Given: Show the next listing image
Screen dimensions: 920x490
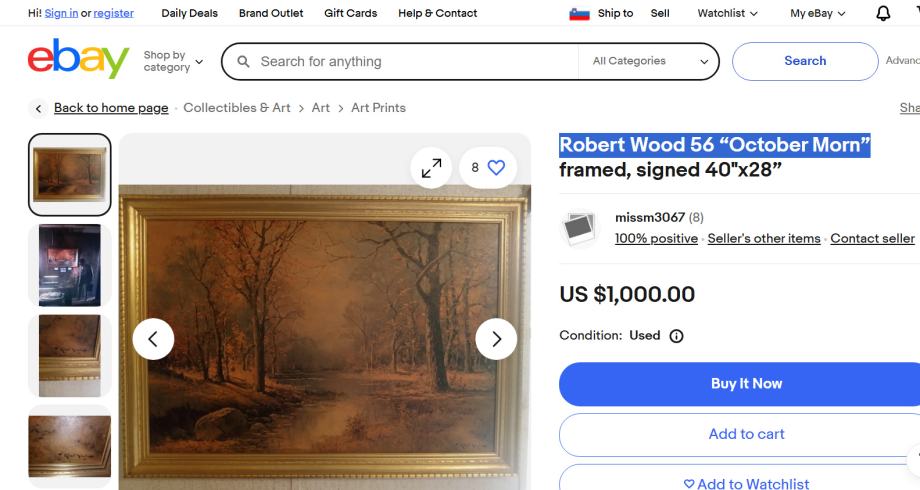Looking at the screenshot, I should 496,339.
